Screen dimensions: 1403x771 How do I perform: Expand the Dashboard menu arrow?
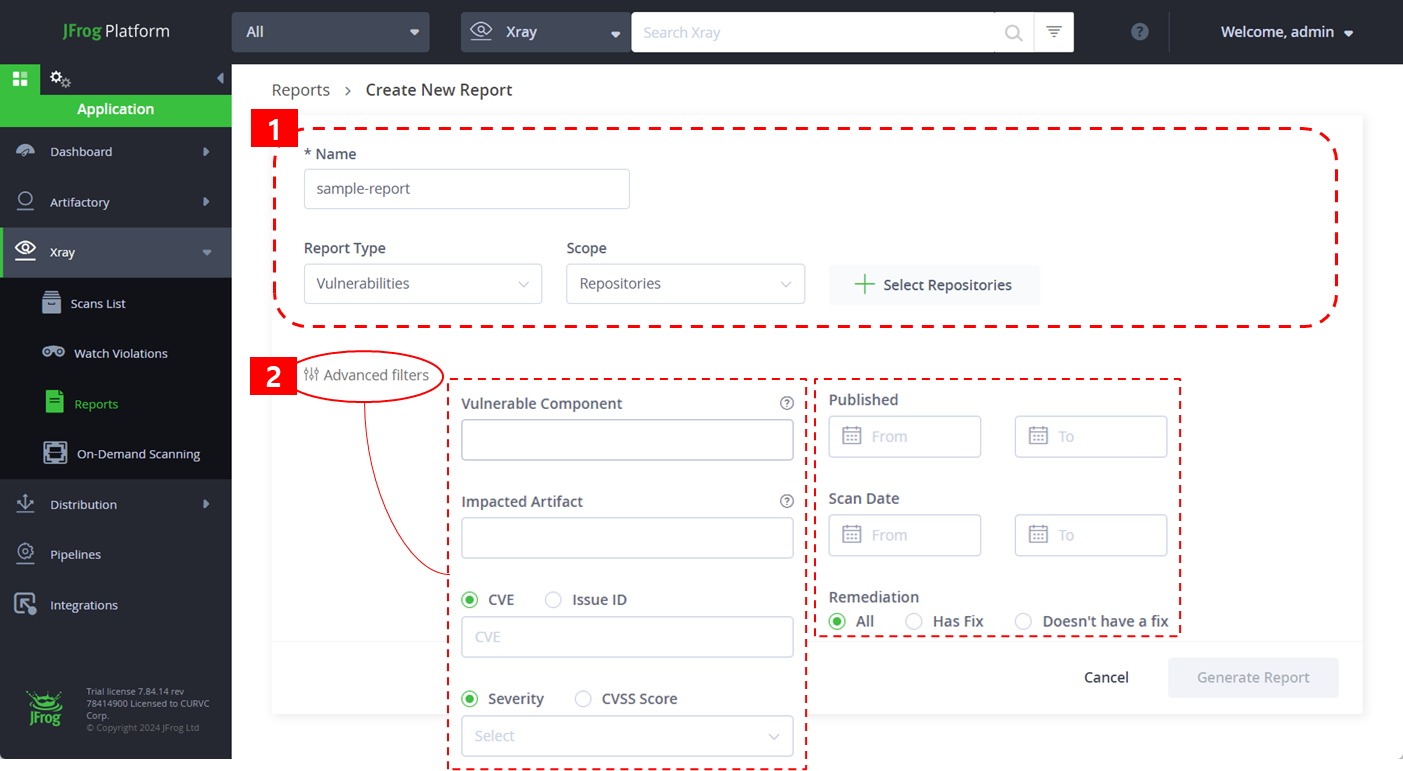(x=206, y=151)
